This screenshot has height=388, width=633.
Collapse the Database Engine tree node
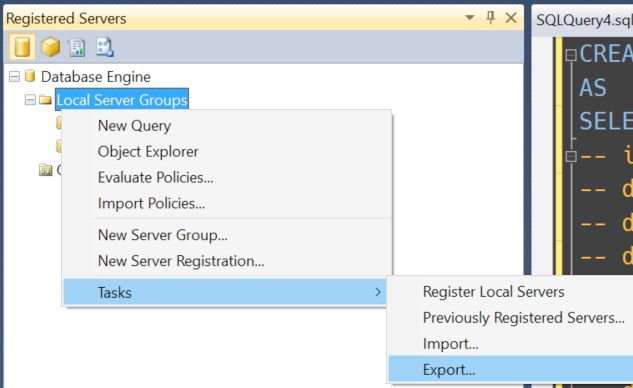pos(14,76)
